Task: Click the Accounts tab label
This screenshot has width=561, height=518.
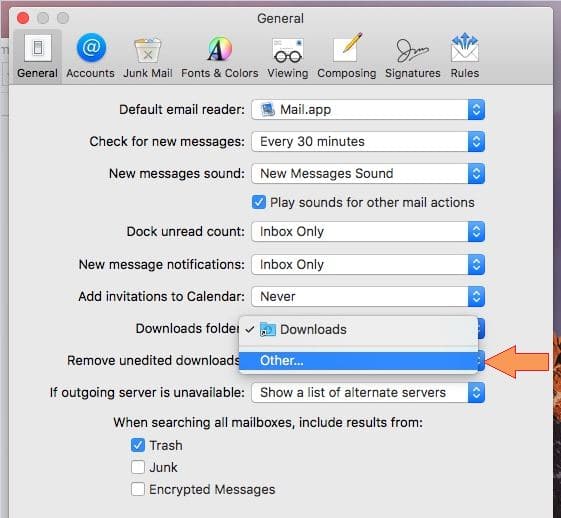Action: [x=90, y=73]
